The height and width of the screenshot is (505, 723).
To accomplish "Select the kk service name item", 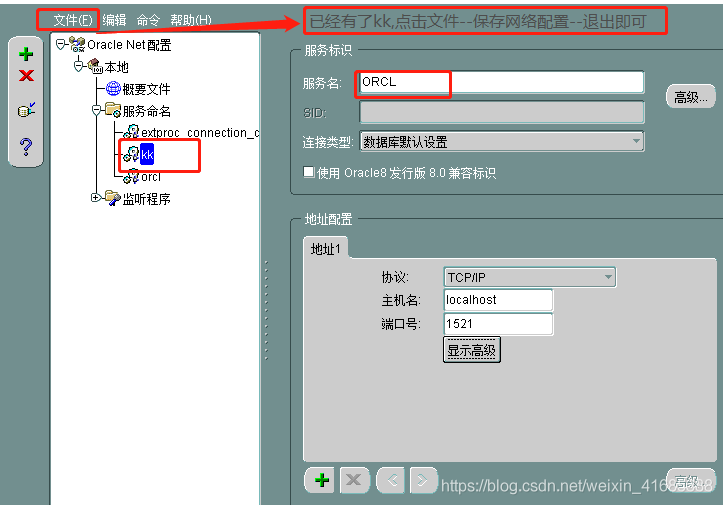I will tap(147, 154).
